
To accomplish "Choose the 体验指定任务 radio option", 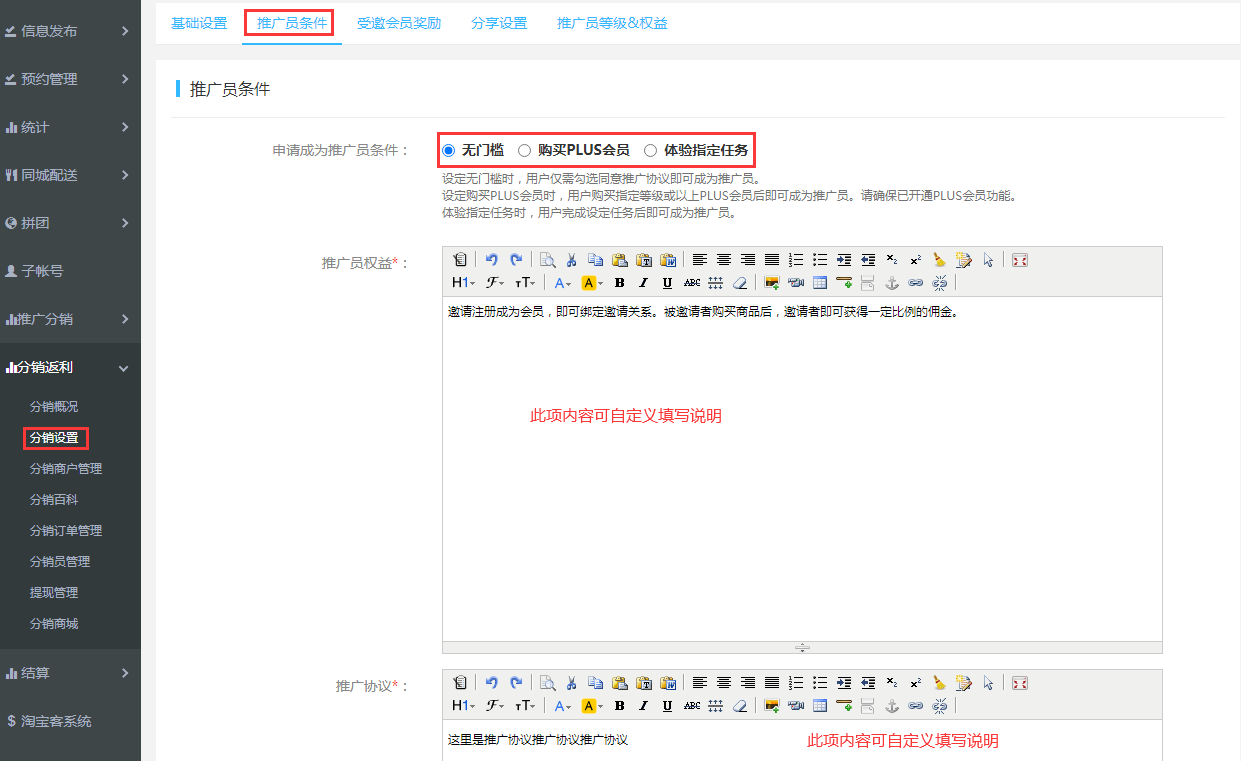I will pos(651,151).
